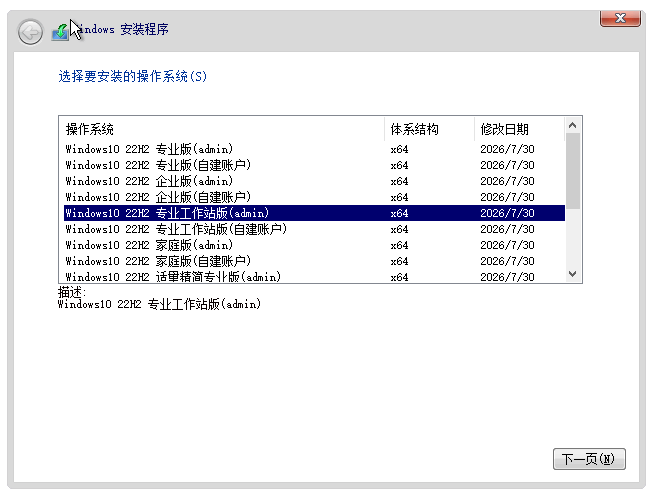The image size is (655, 496).
Task: Click the 选择要安装的操作系统(S) heading
Action: click(x=132, y=76)
